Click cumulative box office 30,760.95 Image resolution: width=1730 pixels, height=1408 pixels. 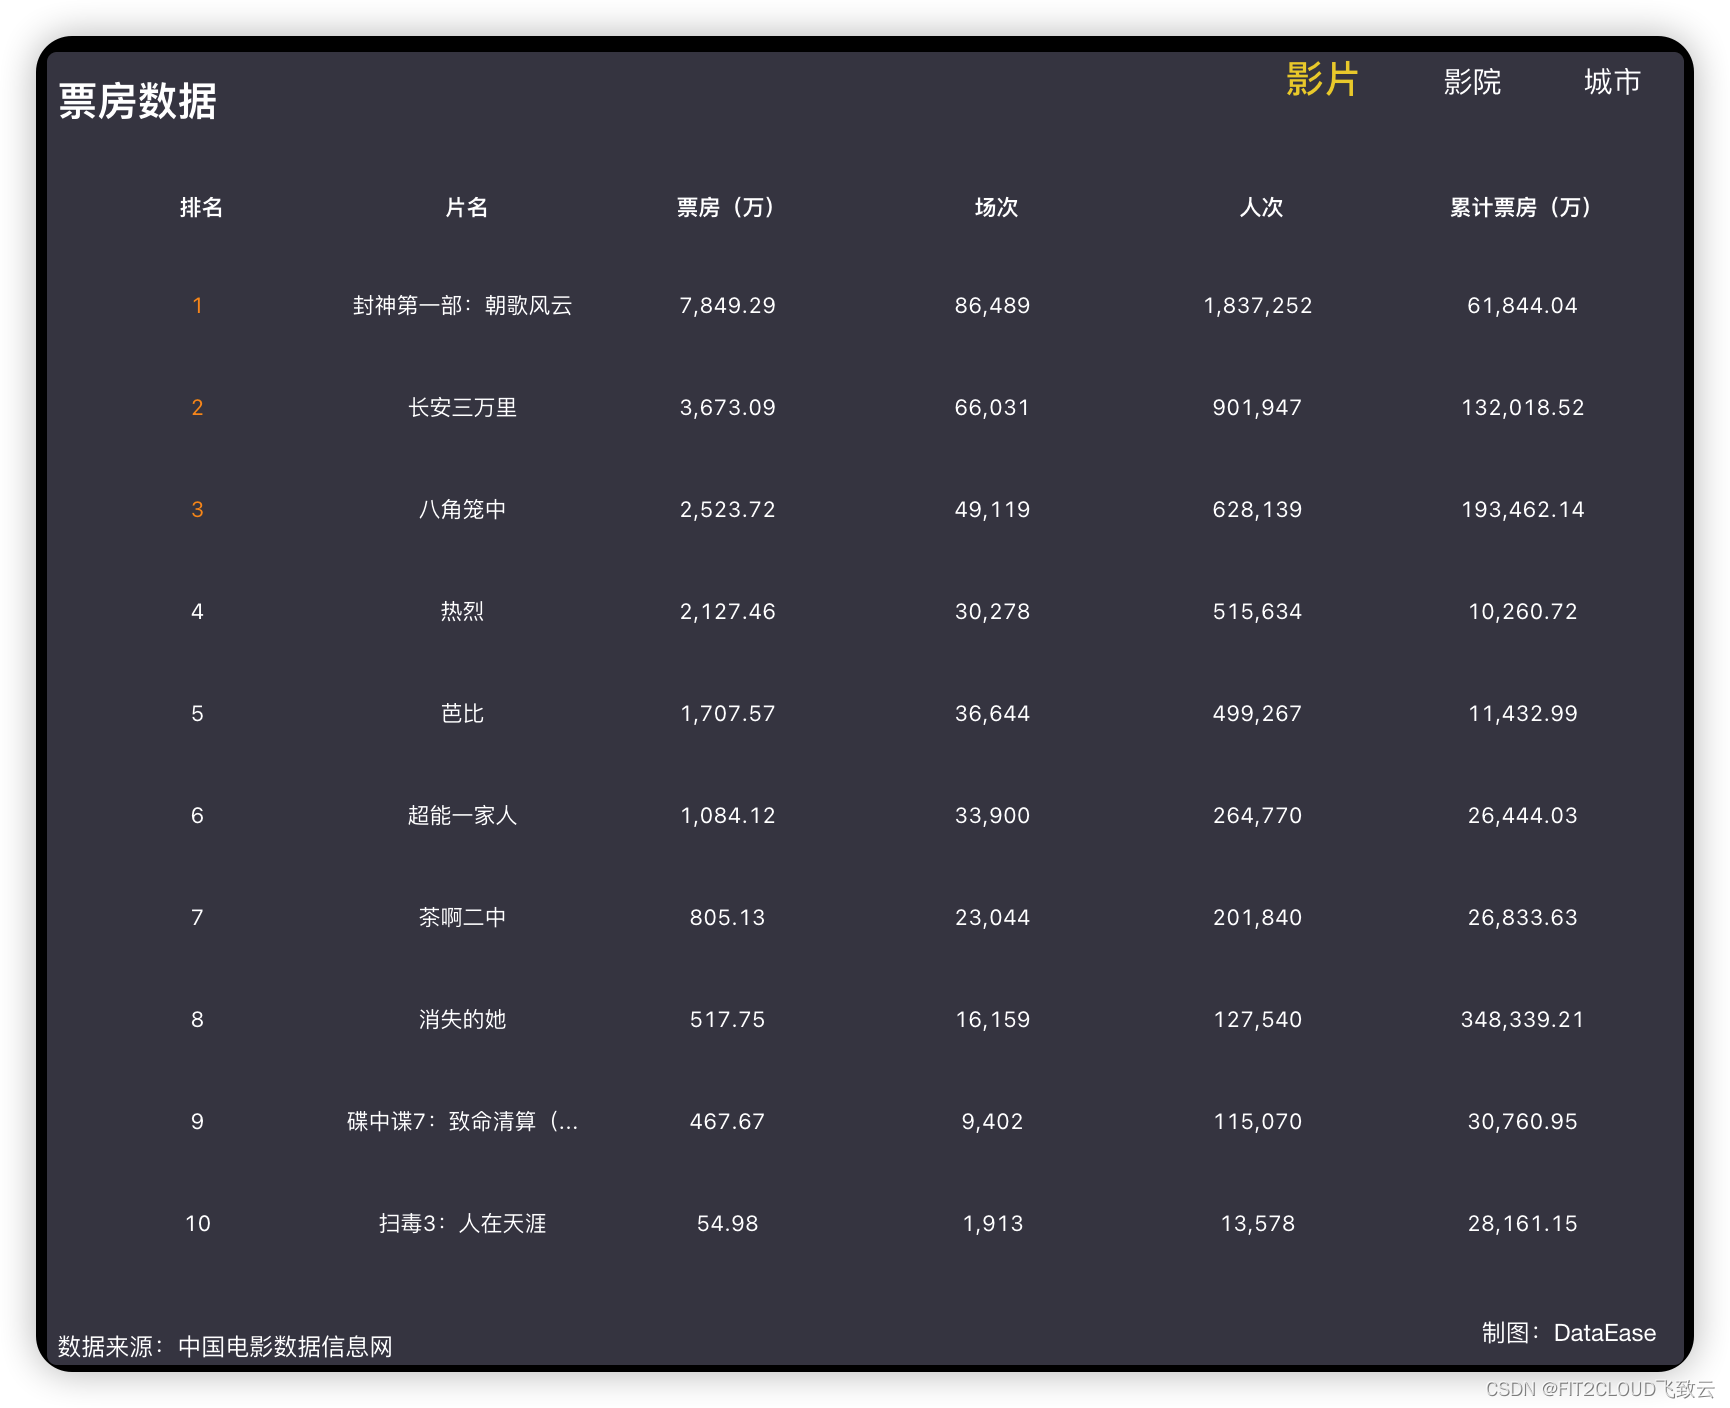pyautogui.click(x=1522, y=1121)
